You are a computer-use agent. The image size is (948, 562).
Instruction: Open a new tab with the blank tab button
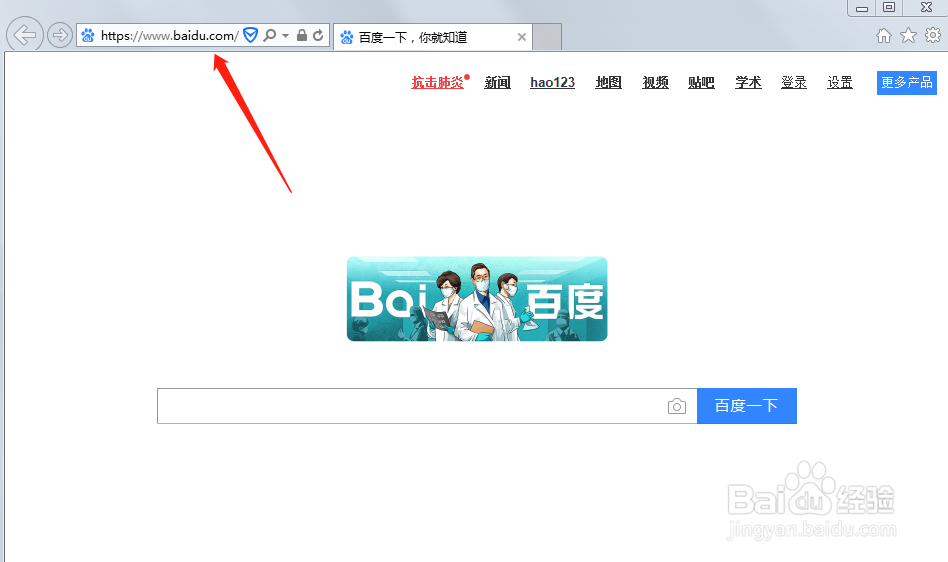click(x=548, y=37)
